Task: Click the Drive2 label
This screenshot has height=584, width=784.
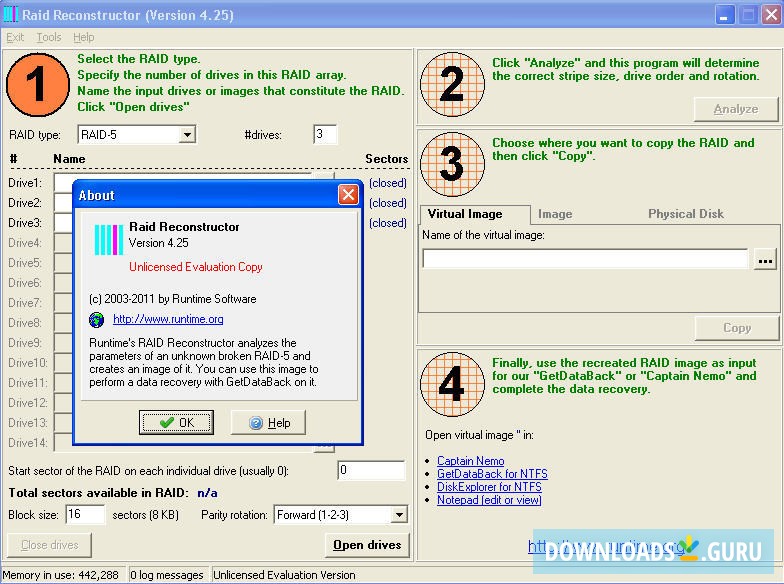Action: pyautogui.click(x=25, y=203)
